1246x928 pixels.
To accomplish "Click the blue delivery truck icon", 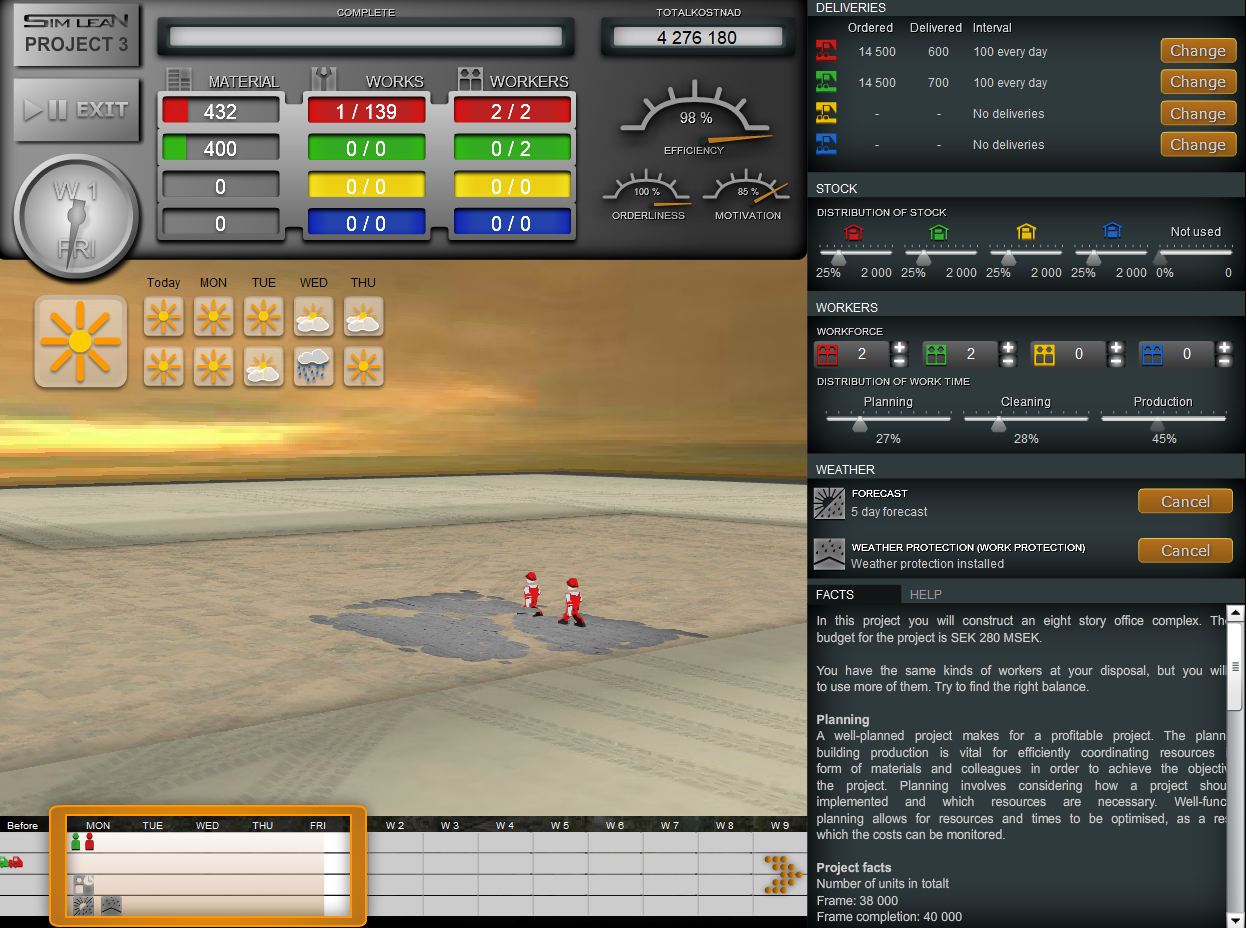I will coord(826,144).
